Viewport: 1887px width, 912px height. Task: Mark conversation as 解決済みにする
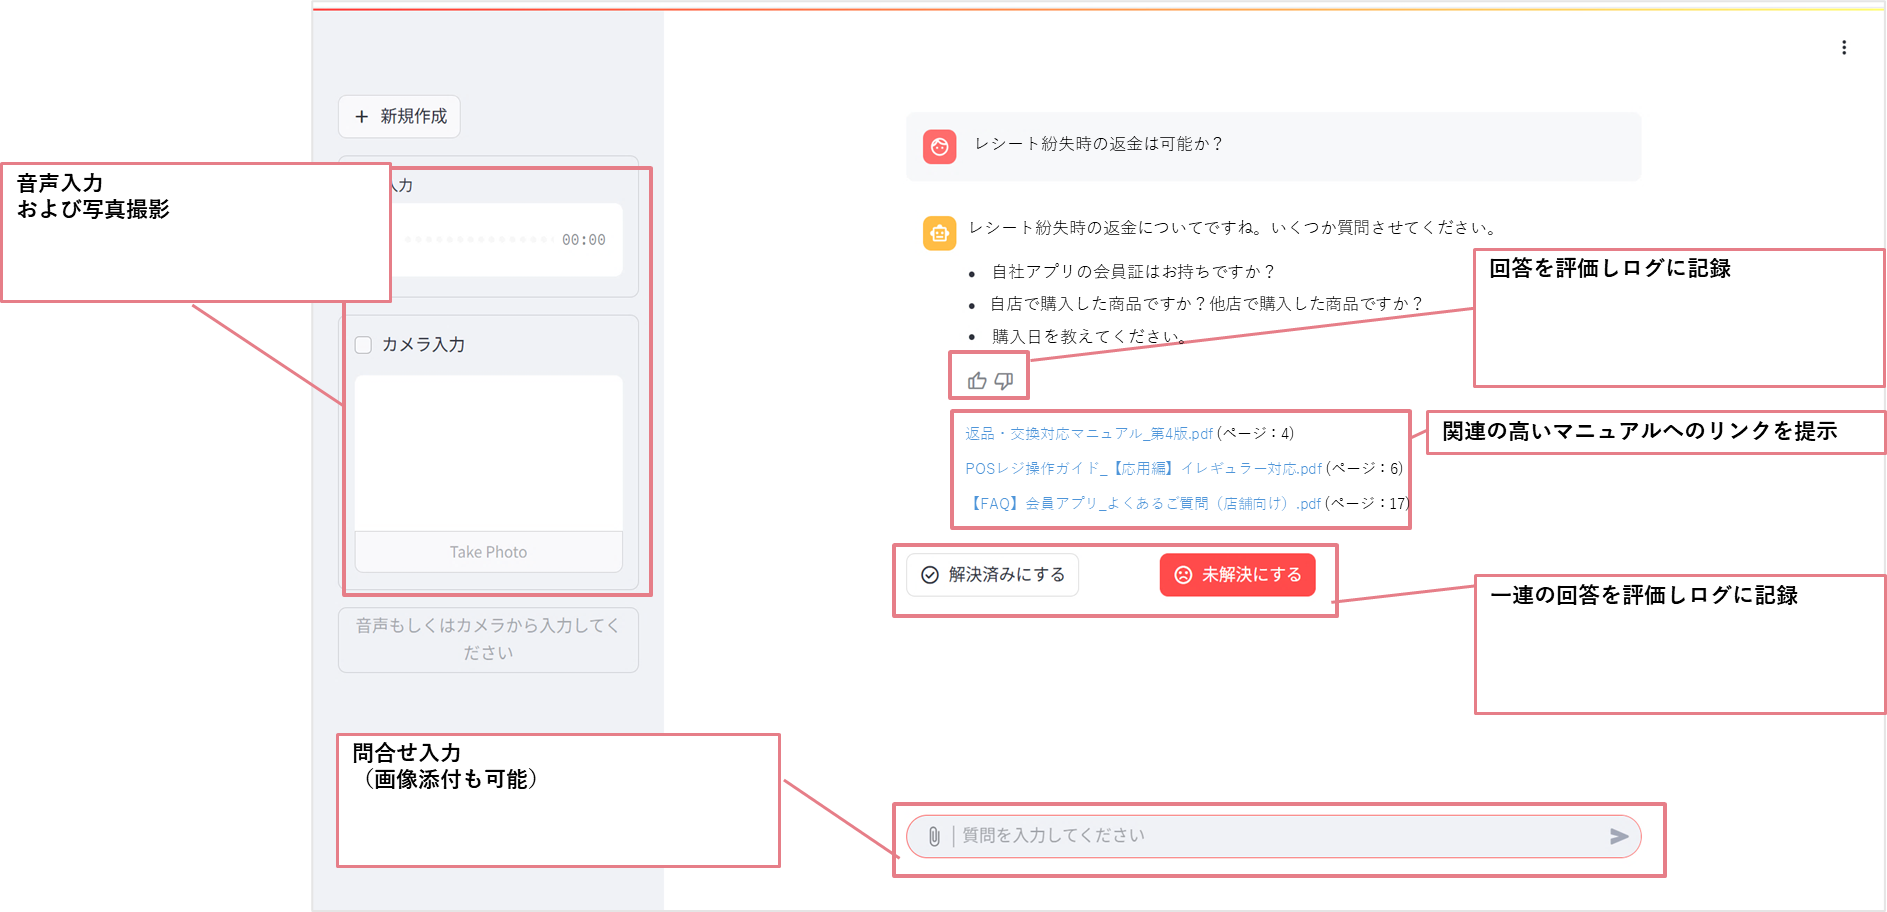point(992,575)
